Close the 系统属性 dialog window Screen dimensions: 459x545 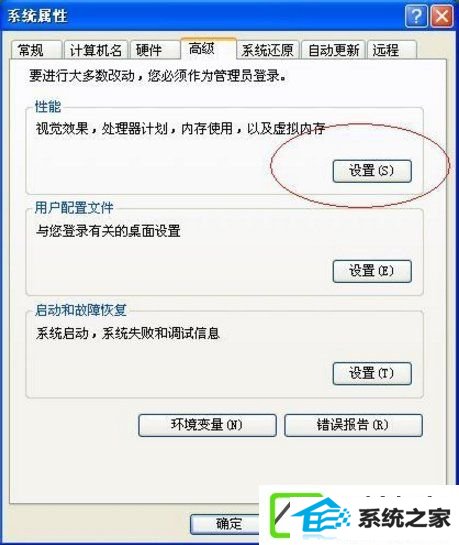click(442, 16)
